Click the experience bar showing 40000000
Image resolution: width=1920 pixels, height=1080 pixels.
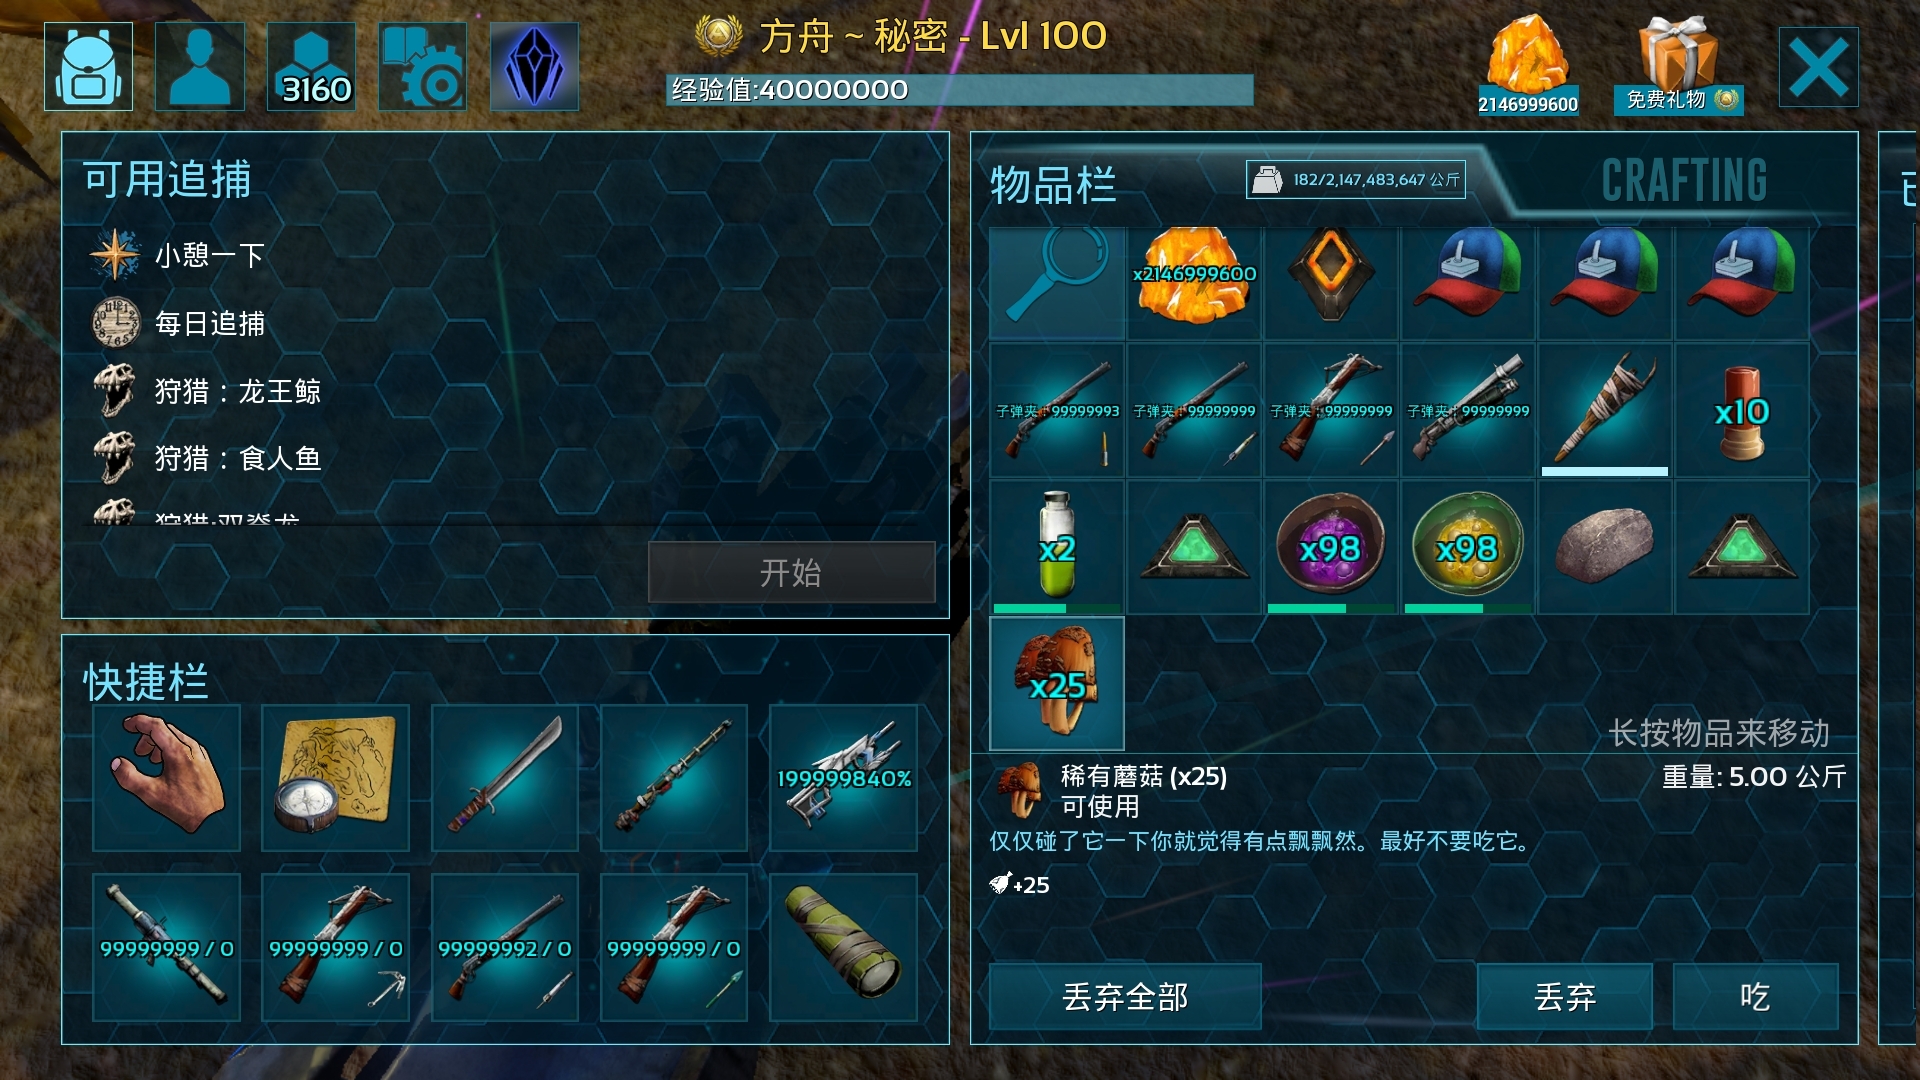(960, 90)
